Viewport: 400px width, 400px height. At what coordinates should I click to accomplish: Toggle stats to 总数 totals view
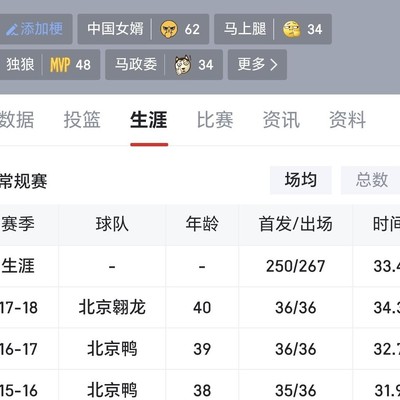(x=371, y=180)
